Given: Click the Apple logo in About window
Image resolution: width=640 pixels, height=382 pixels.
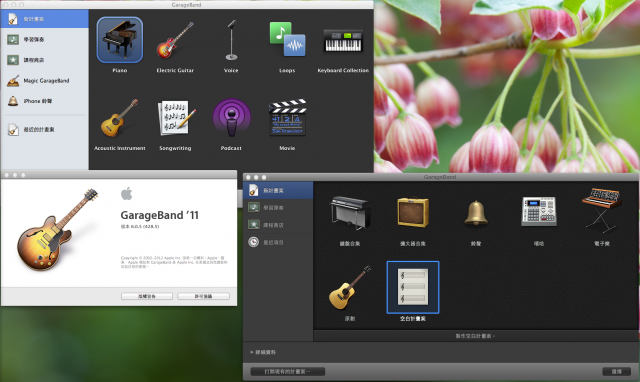Looking at the screenshot, I should pyautogui.click(x=127, y=193).
